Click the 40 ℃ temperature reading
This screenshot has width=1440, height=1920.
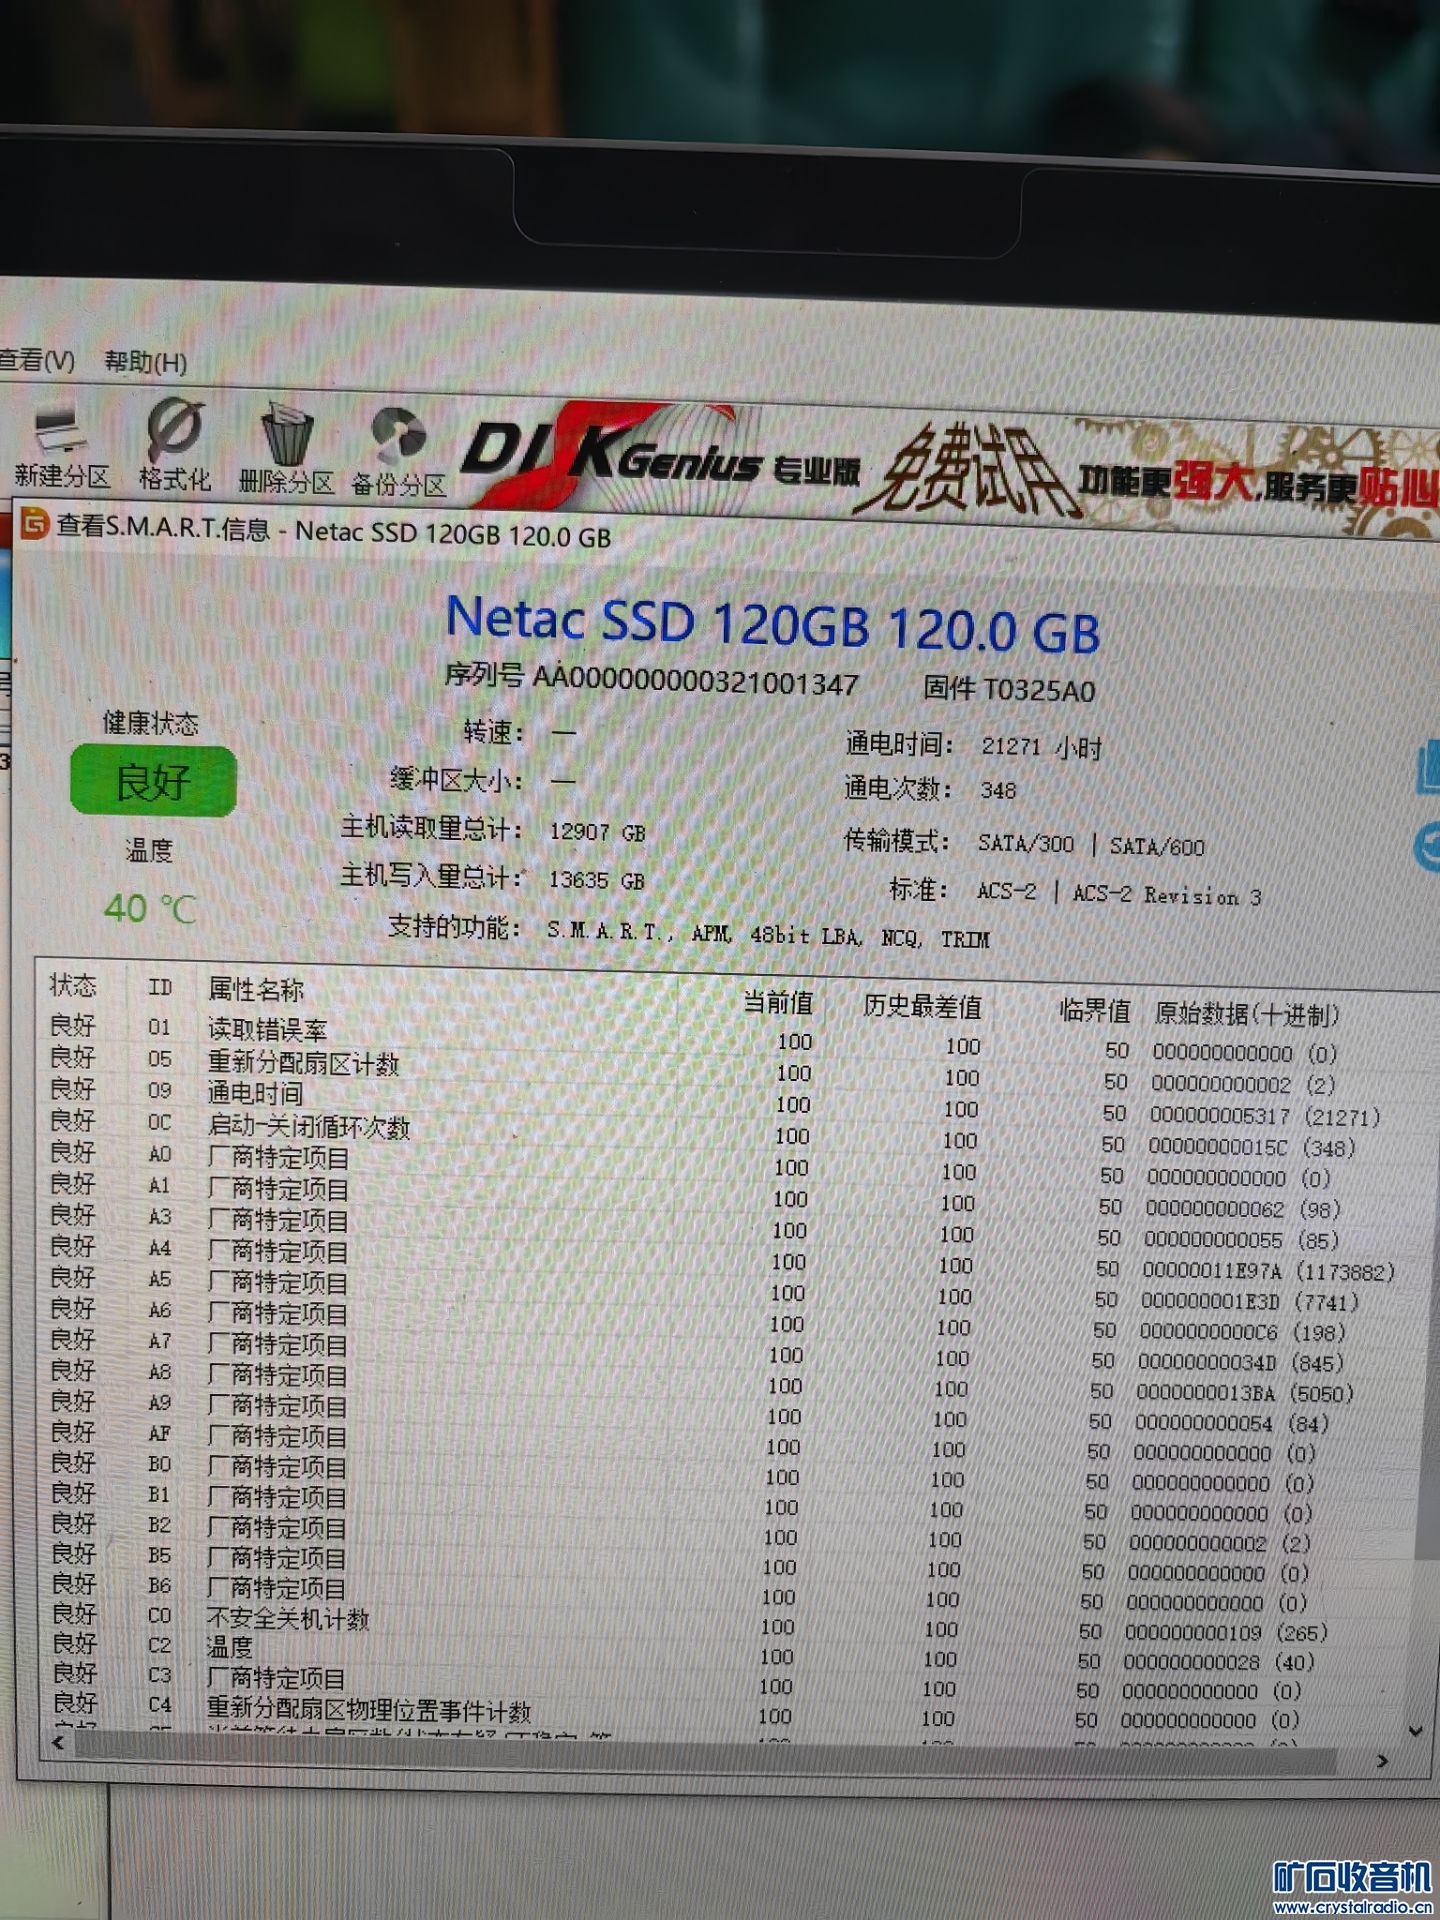pyautogui.click(x=150, y=908)
